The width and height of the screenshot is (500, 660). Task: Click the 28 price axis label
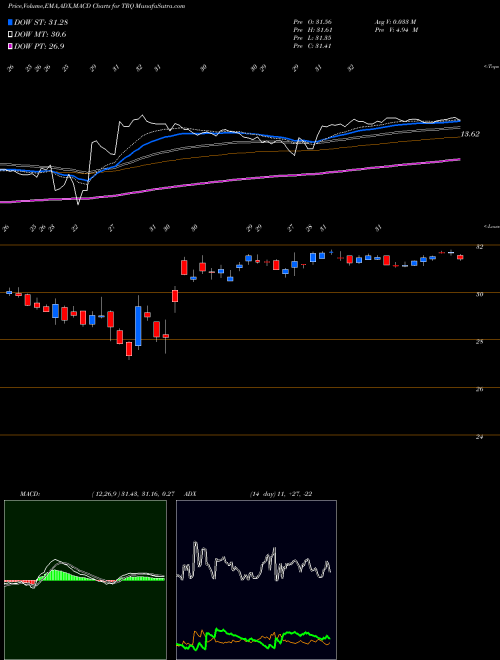[x=479, y=342]
